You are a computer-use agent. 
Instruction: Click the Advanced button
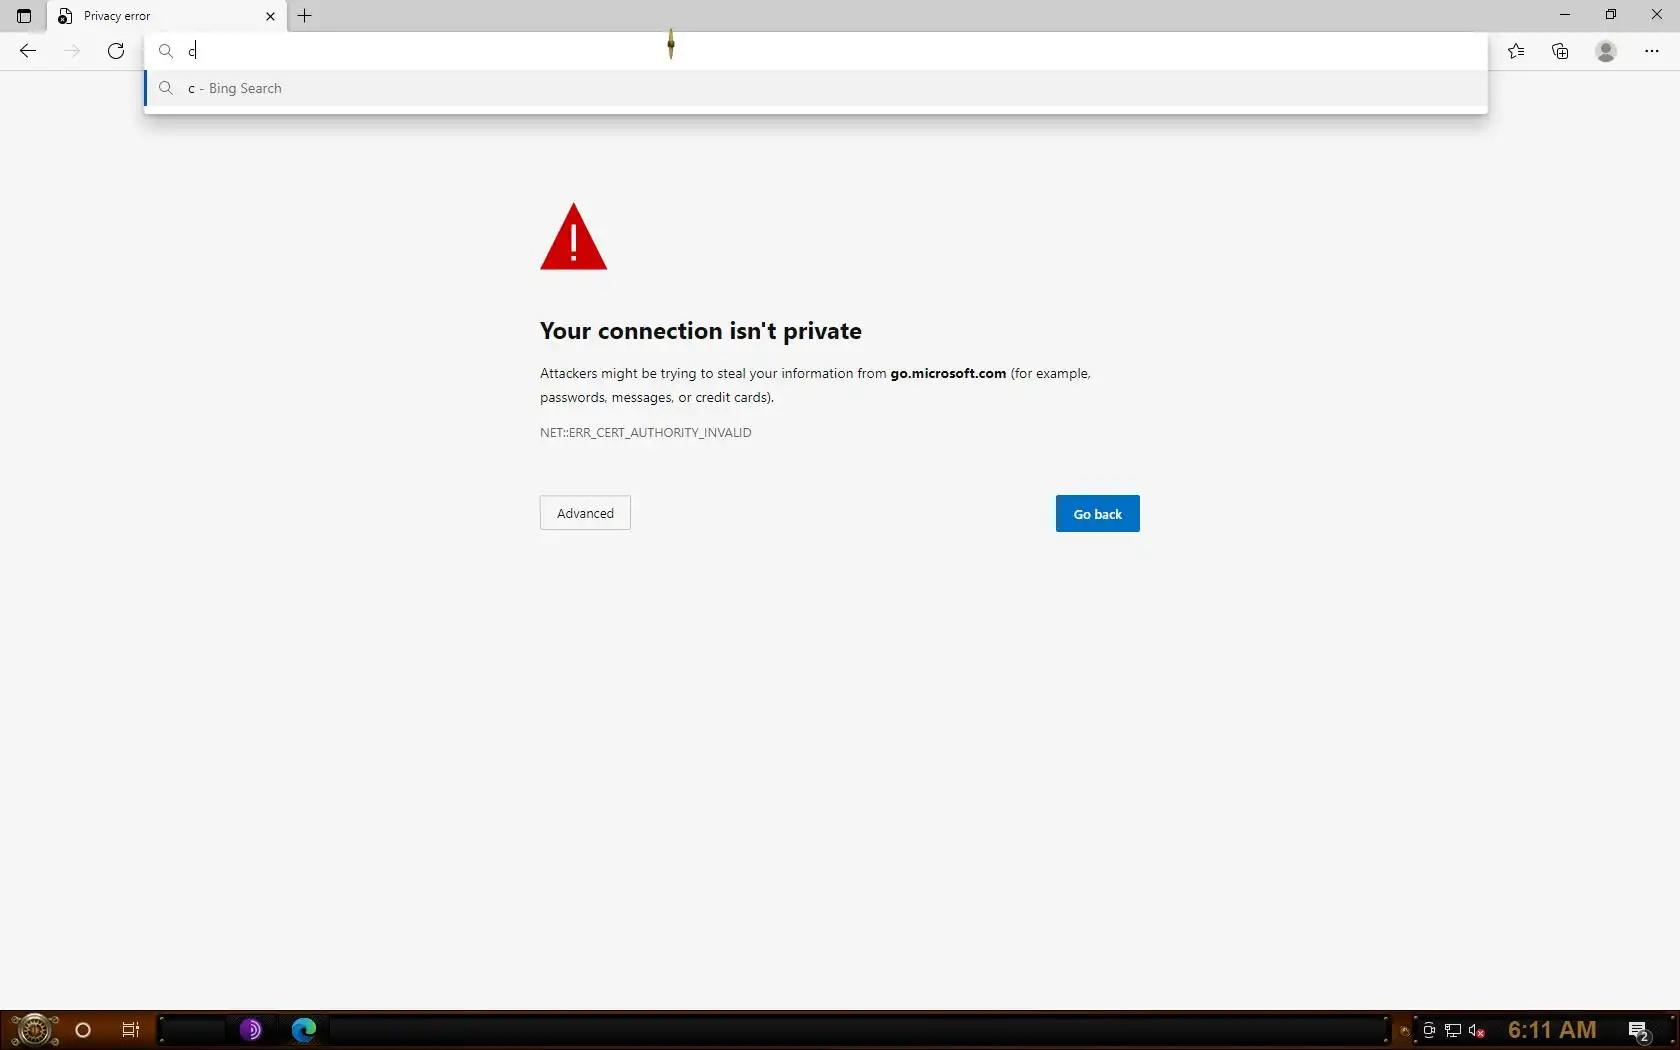click(x=585, y=513)
